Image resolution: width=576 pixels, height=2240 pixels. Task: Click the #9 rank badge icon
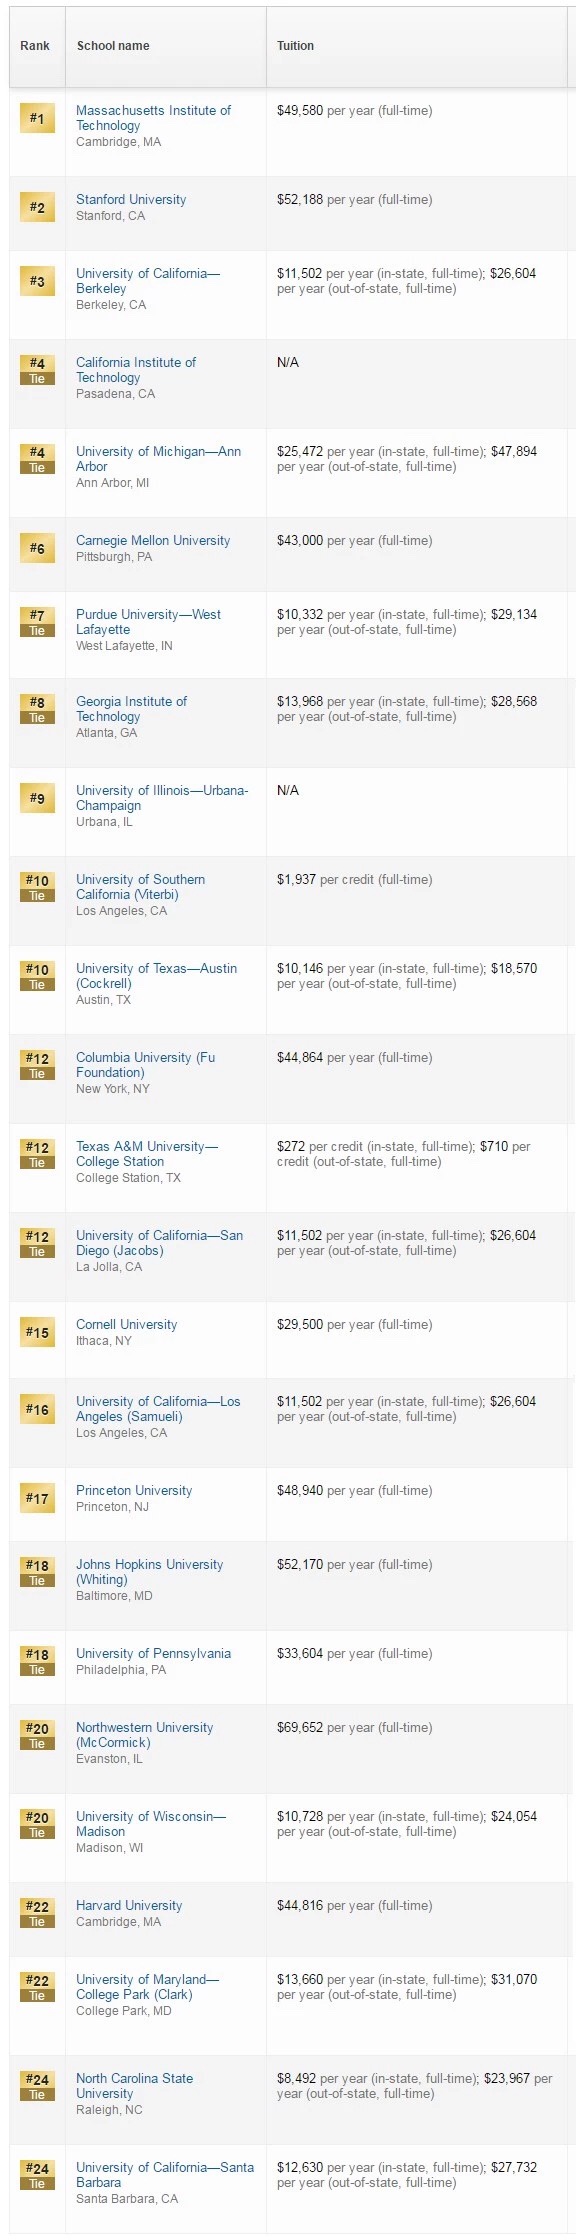pyautogui.click(x=37, y=798)
